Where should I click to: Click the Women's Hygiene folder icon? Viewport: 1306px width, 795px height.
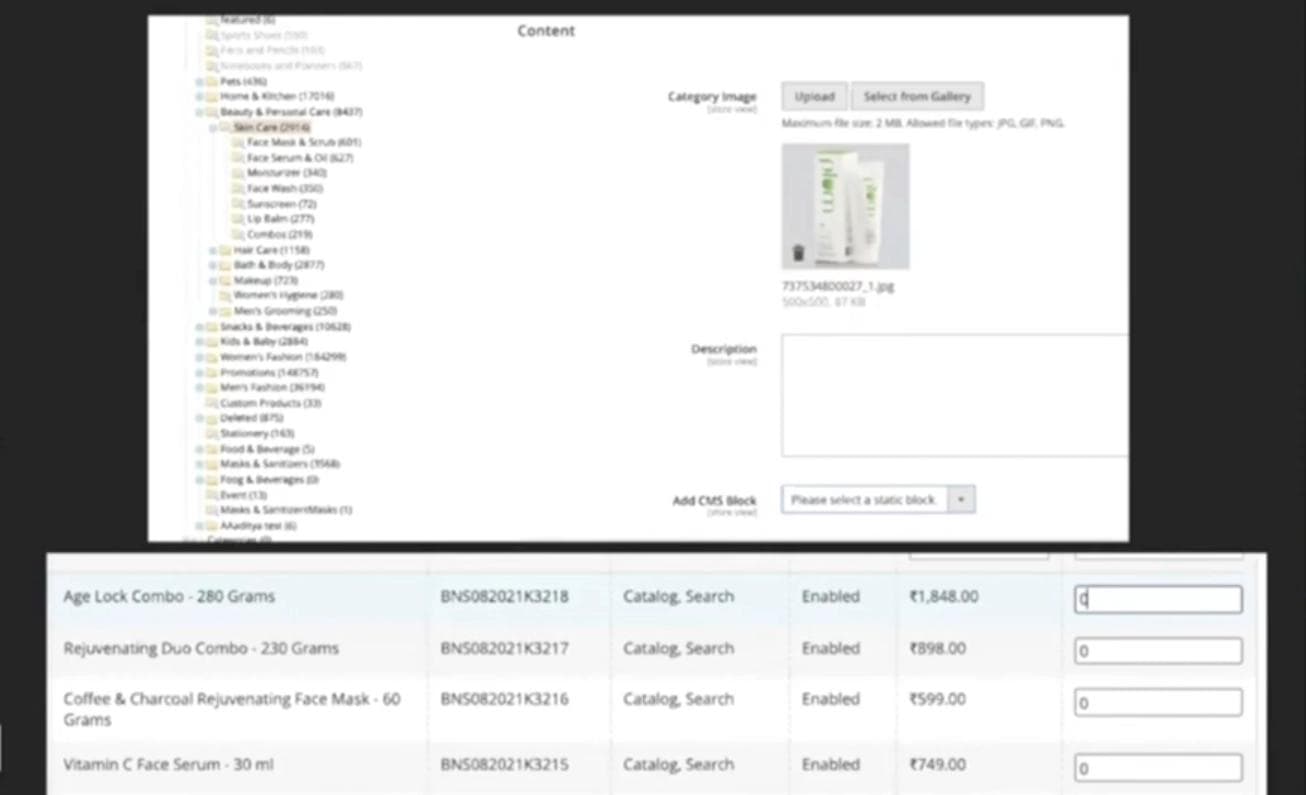[225, 296]
